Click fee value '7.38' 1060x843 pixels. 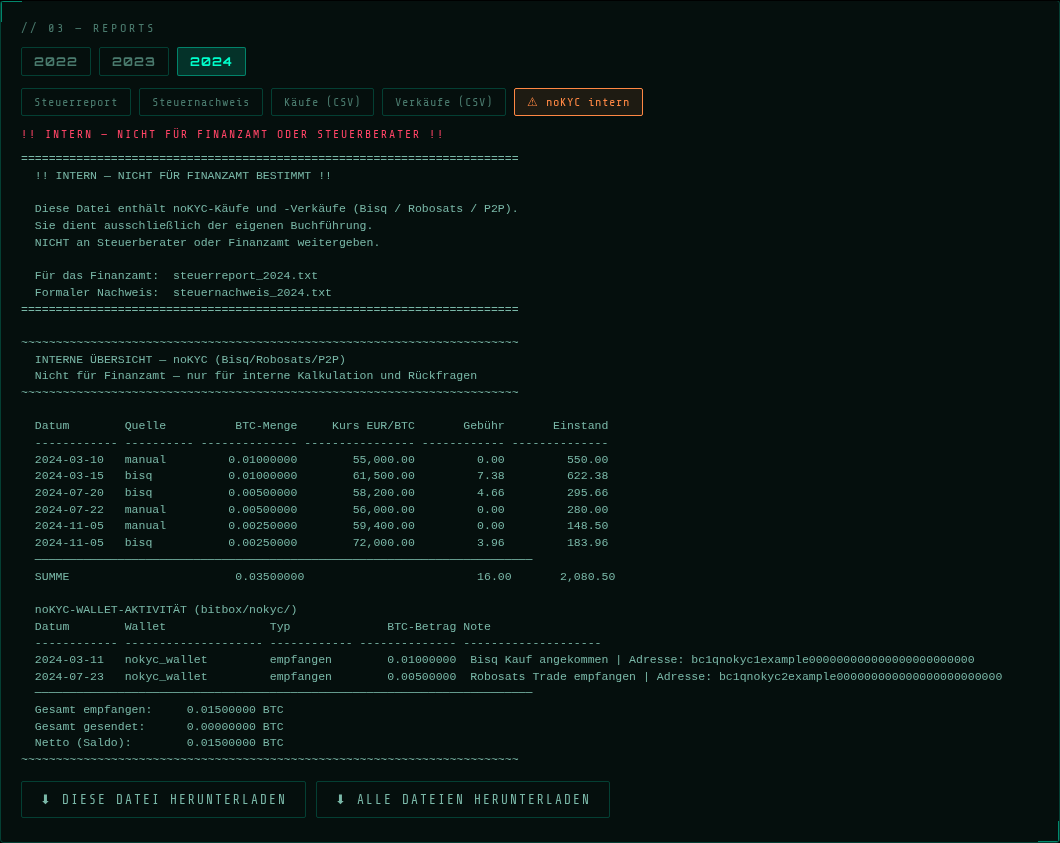pos(490,476)
